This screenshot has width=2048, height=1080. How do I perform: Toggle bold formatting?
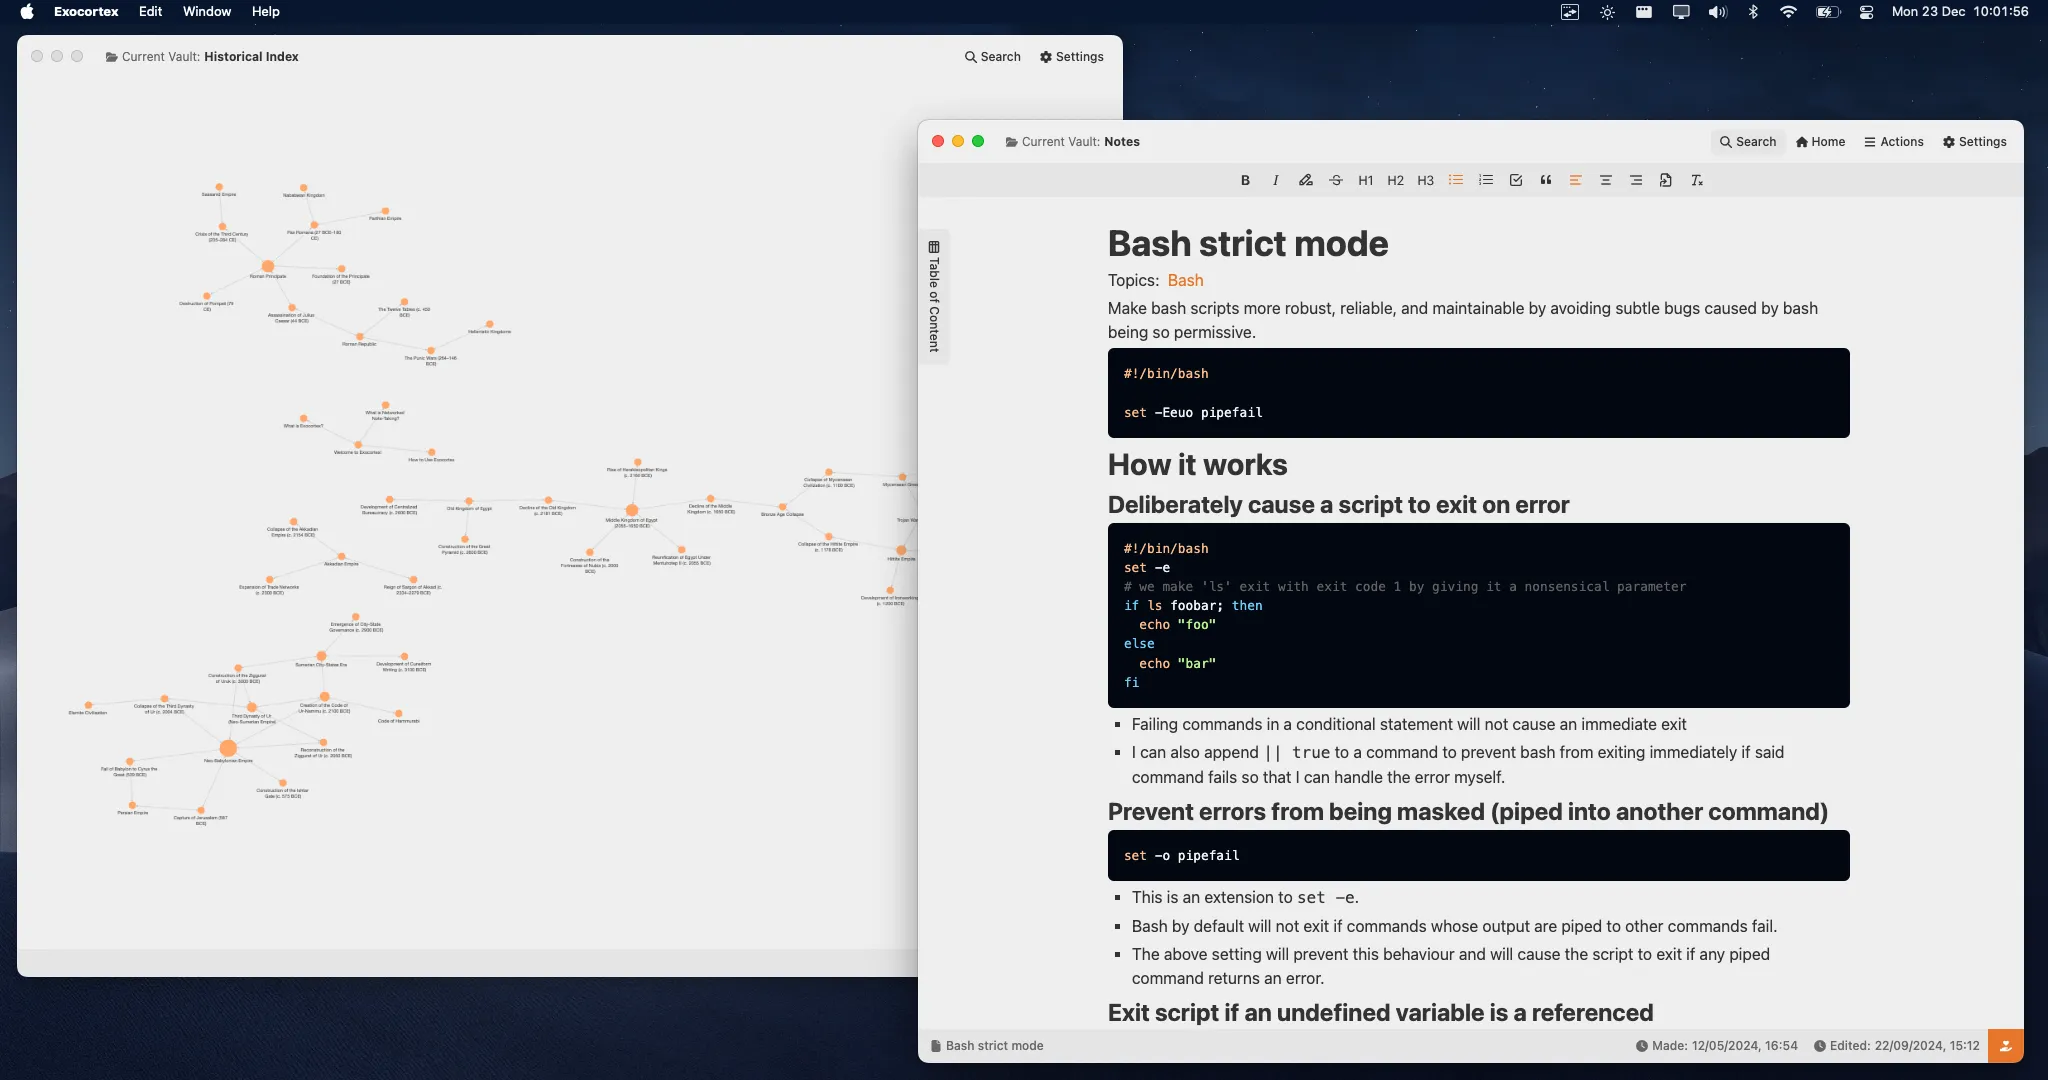[1245, 180]
